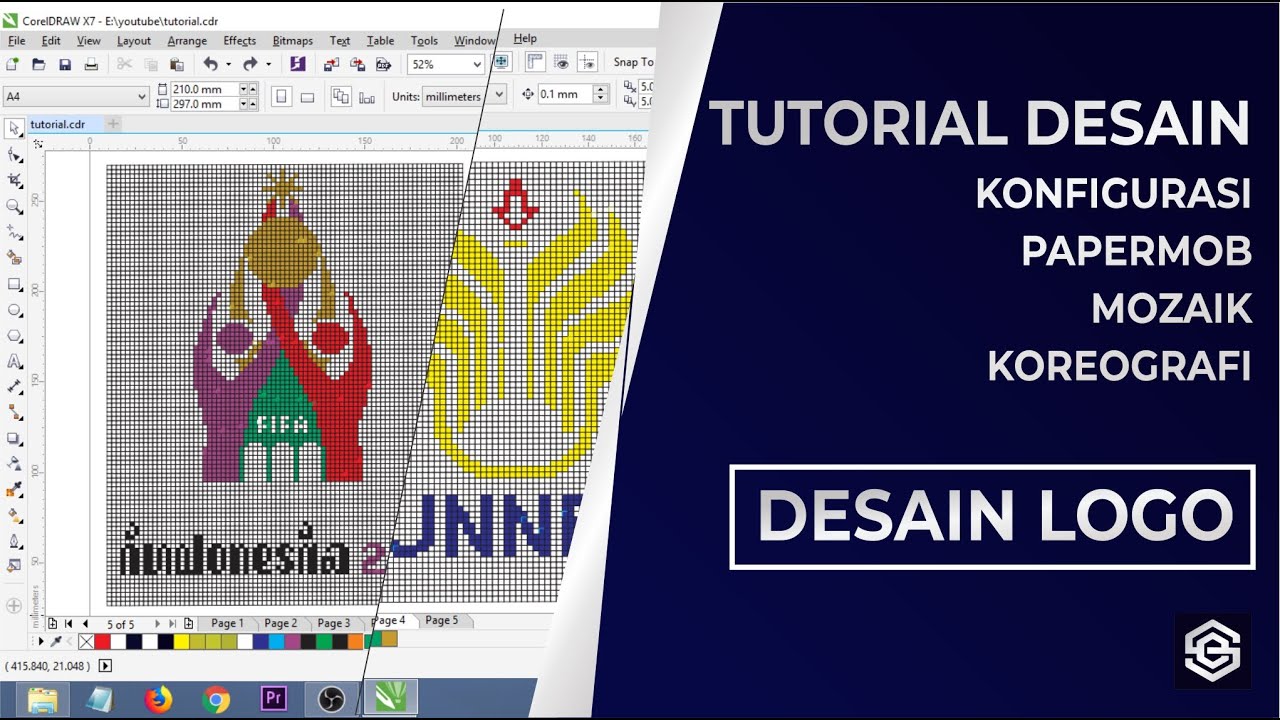Select the Outline Pen tool
Viewport: 1280px width, 720px height.
click(x=14, y=541)
